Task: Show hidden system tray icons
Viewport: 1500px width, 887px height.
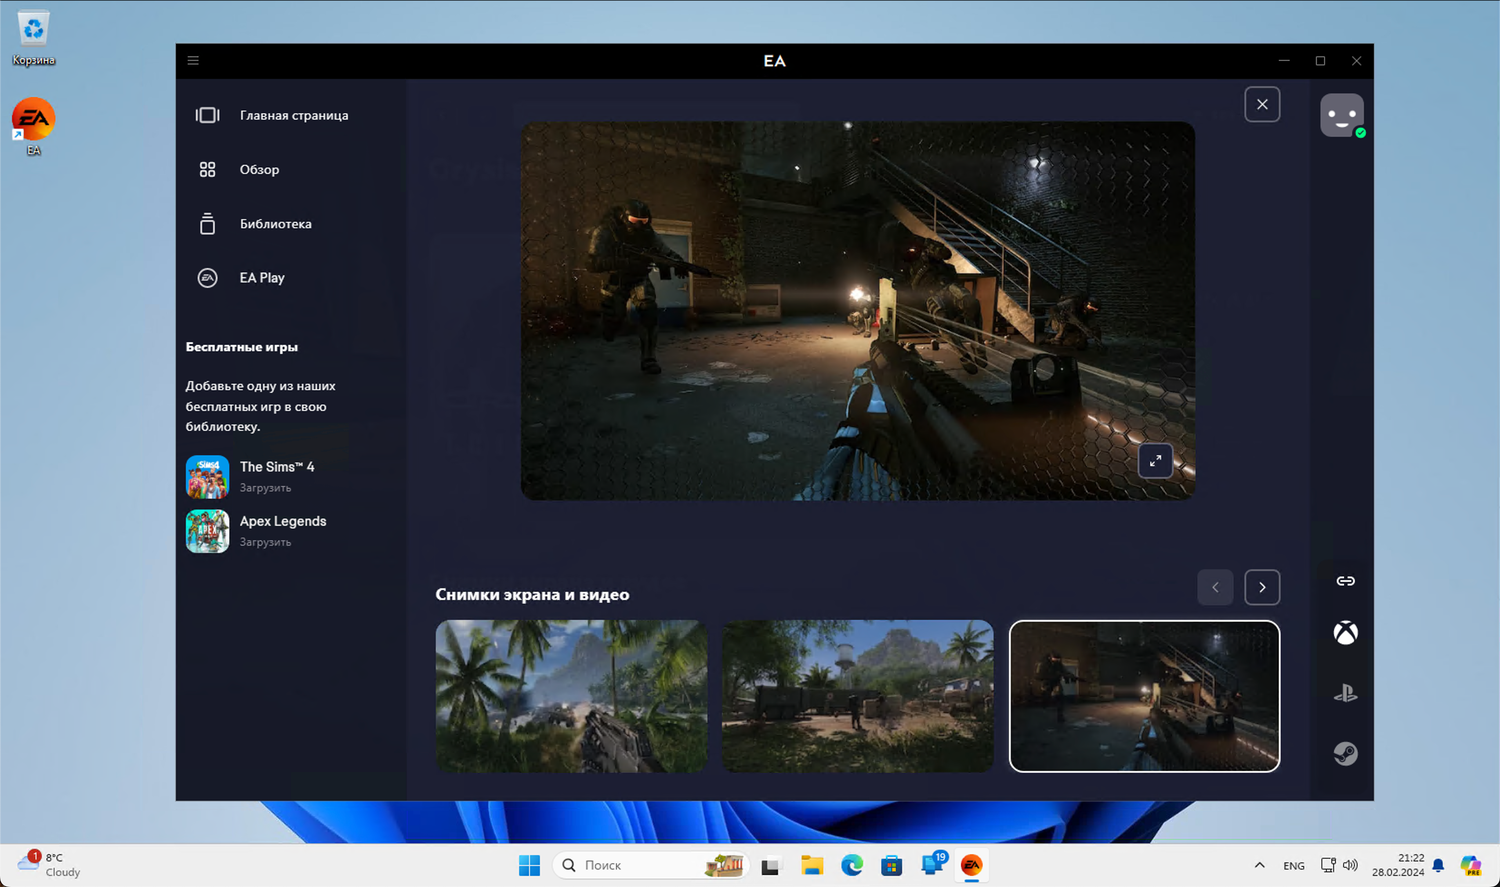Action: click(1259, 865)
